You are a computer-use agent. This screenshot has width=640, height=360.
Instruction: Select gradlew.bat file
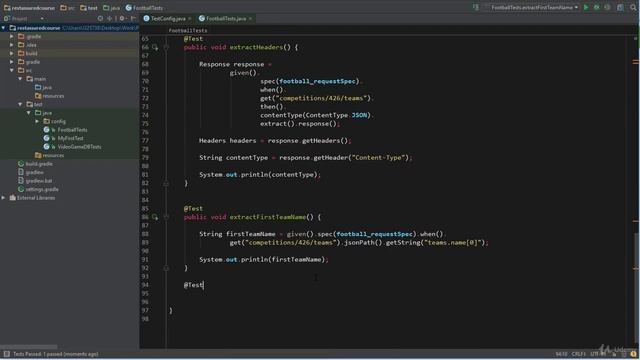point(35,181)
